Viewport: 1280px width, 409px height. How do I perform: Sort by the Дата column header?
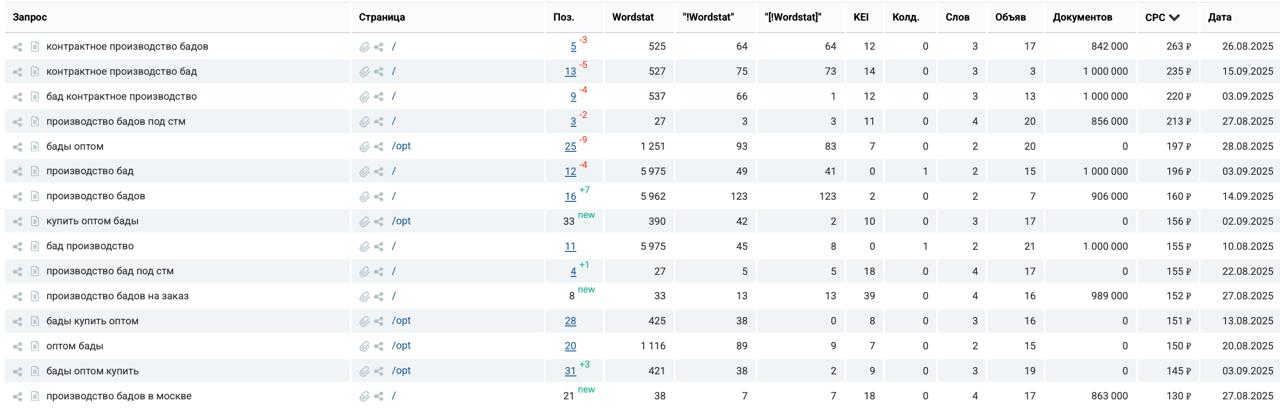1219,18
